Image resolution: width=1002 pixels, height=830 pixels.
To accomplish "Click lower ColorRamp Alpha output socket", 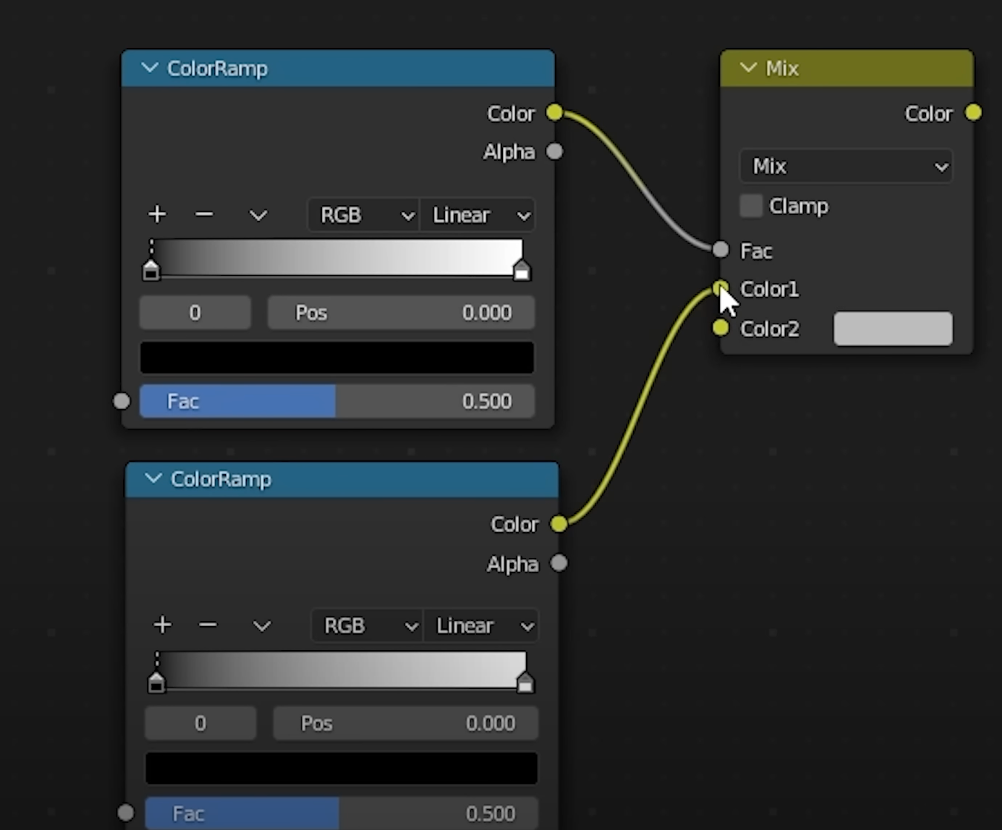I will click(x=559, y=564).
